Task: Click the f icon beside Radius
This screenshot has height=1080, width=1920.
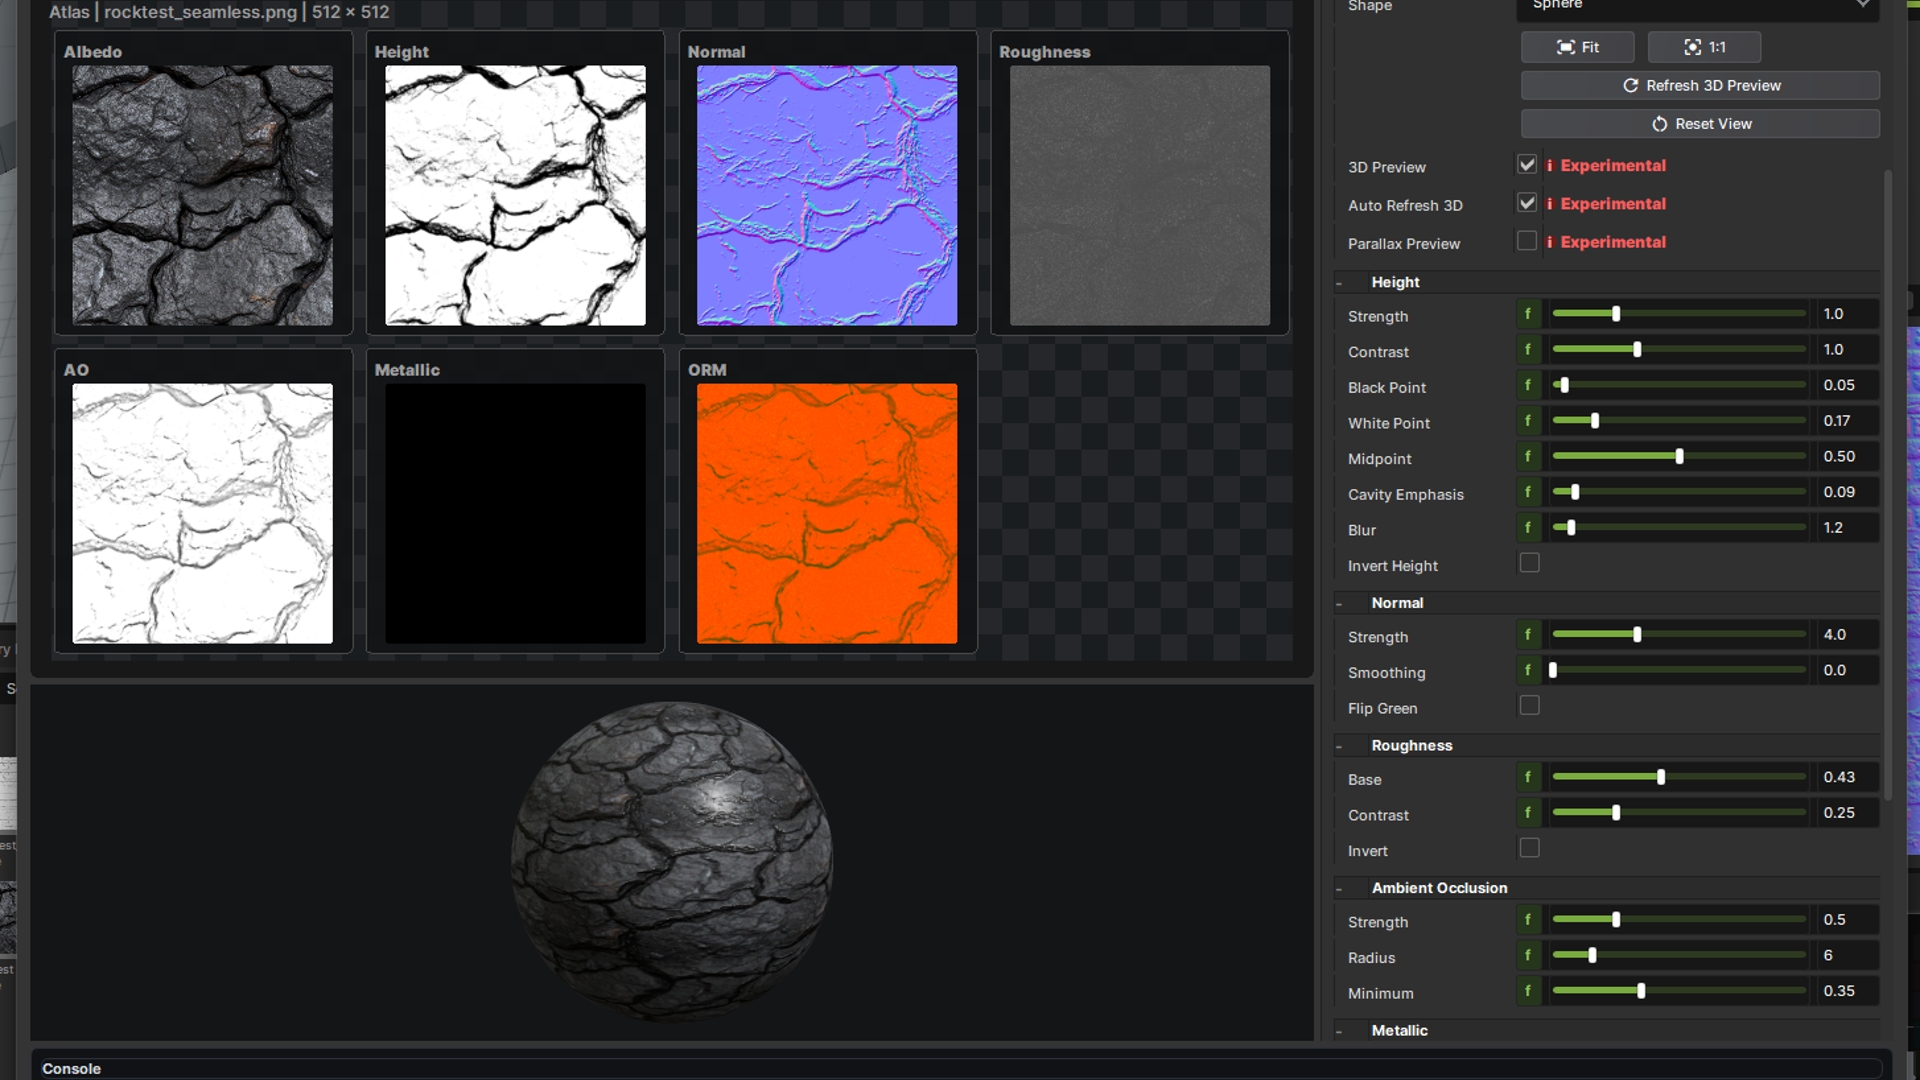Action: tap(1528, 956)
